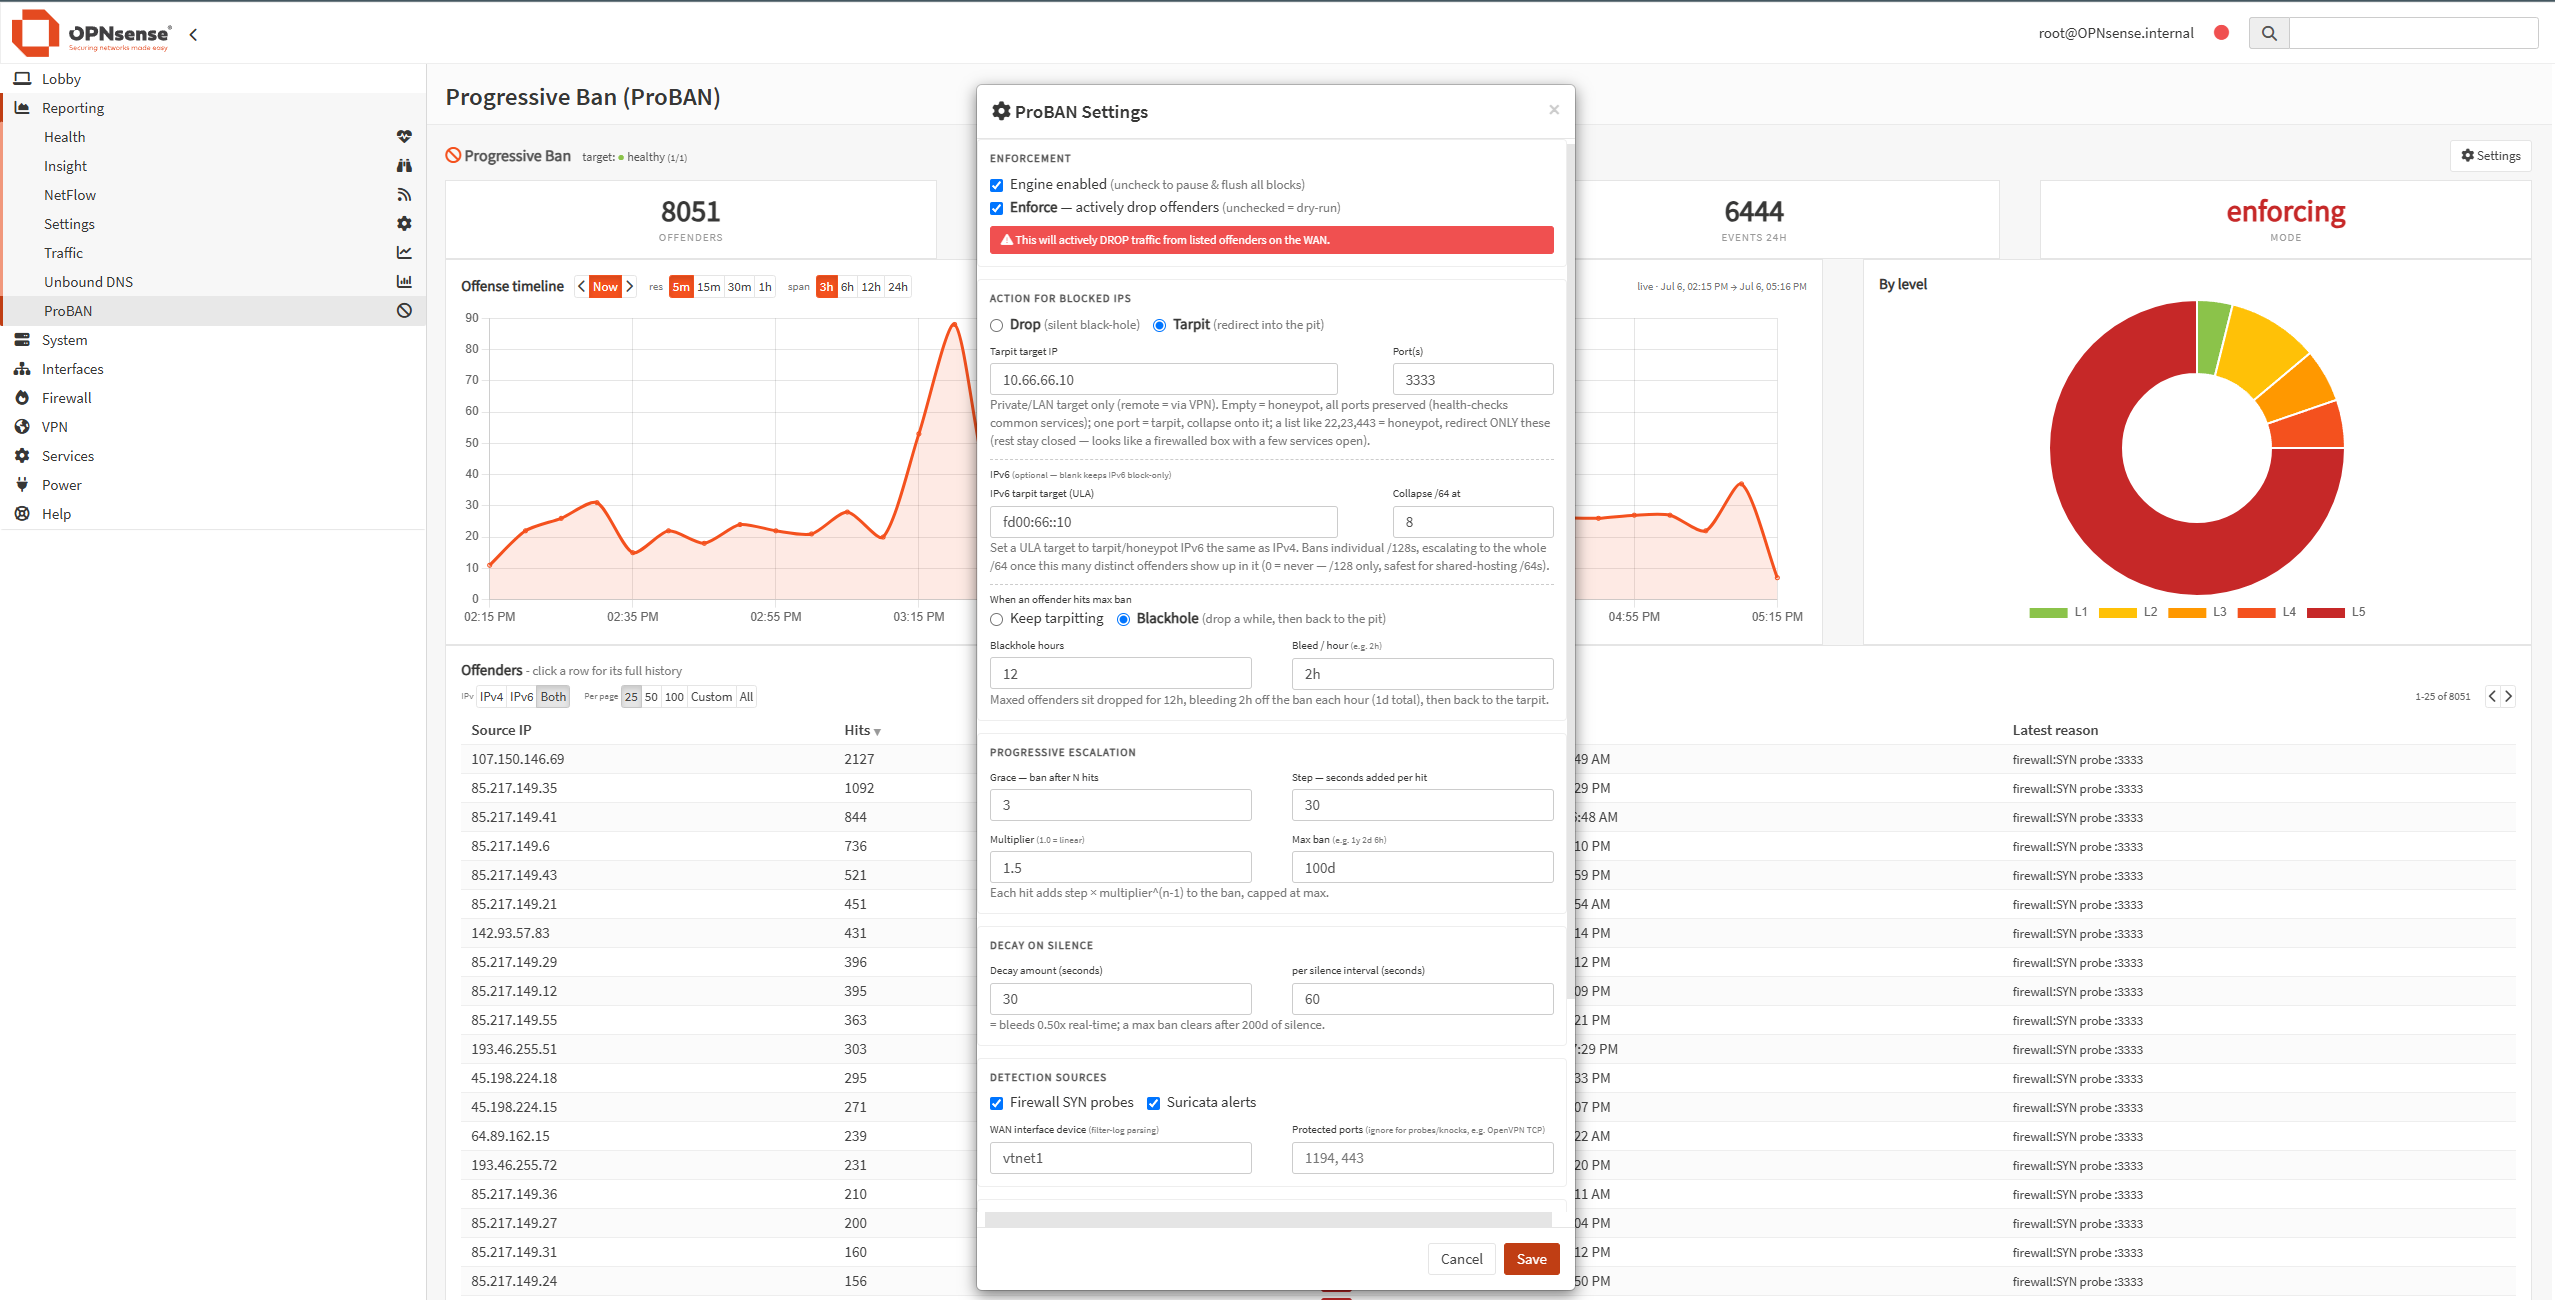Go to next offenders page arrow
The height and width of the screenshot is (1300, 2555).
pos(2508,697)
